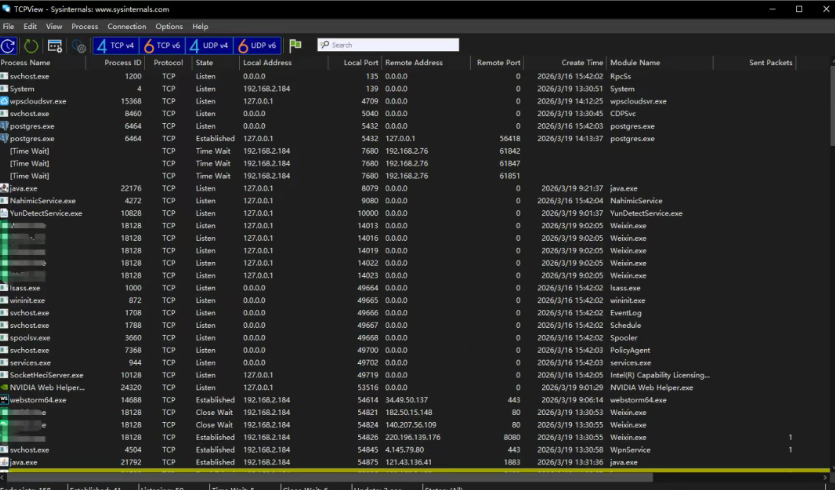Click the greyed-out process properties gear icon

pos(78,45)
